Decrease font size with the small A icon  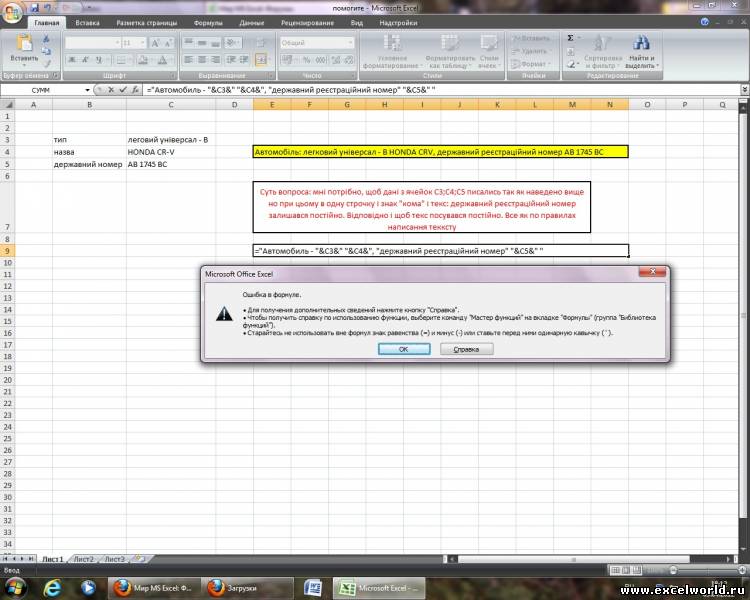pyautogui.click(x=168, y=43)
